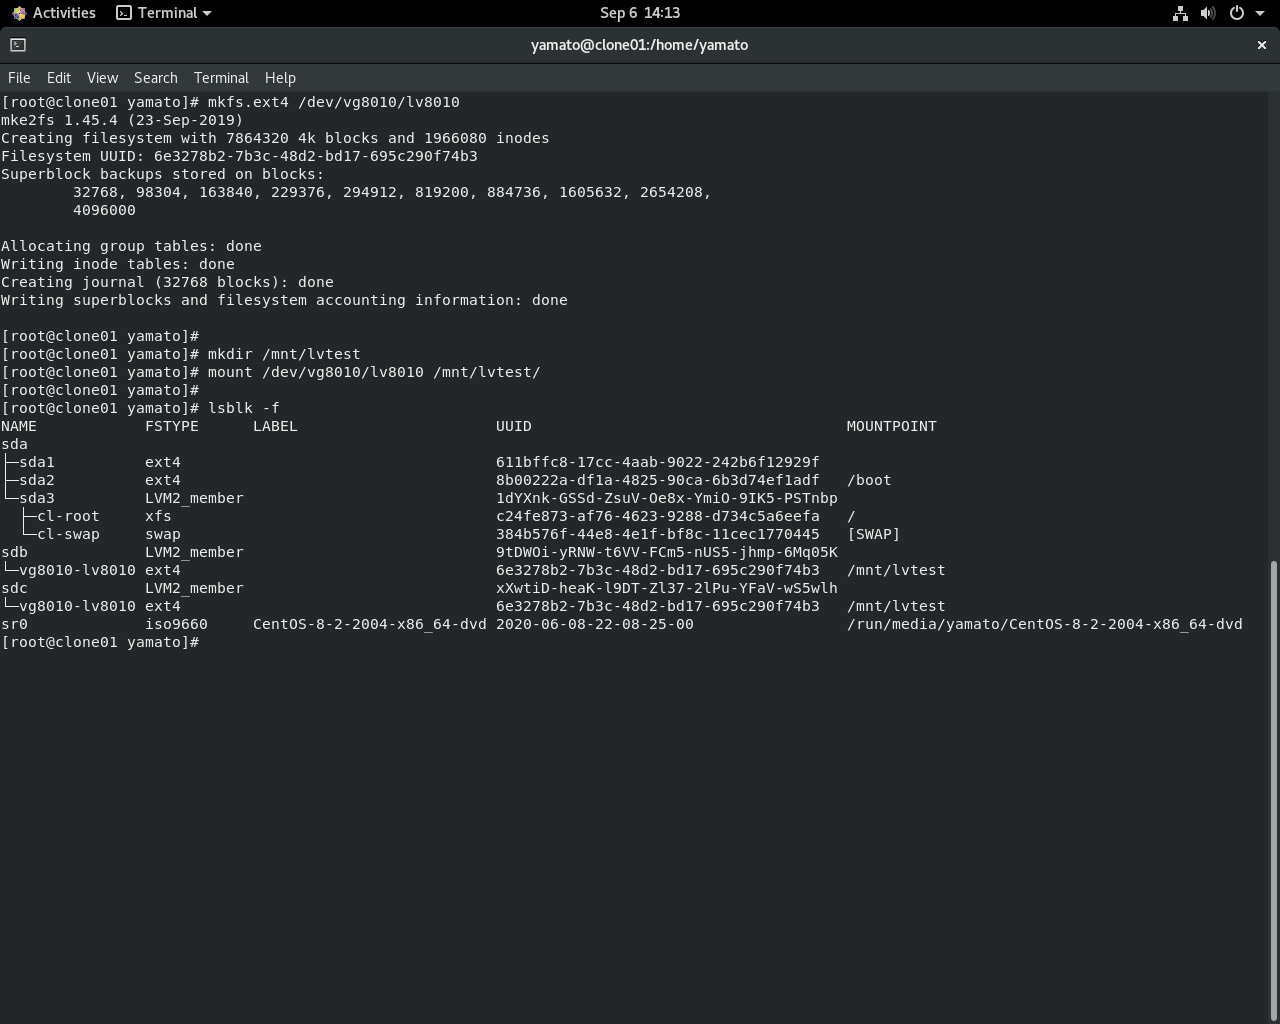Viewport: 1280px width, 1024px height.
Task: Click the sda3 row name
Action: 37,498
